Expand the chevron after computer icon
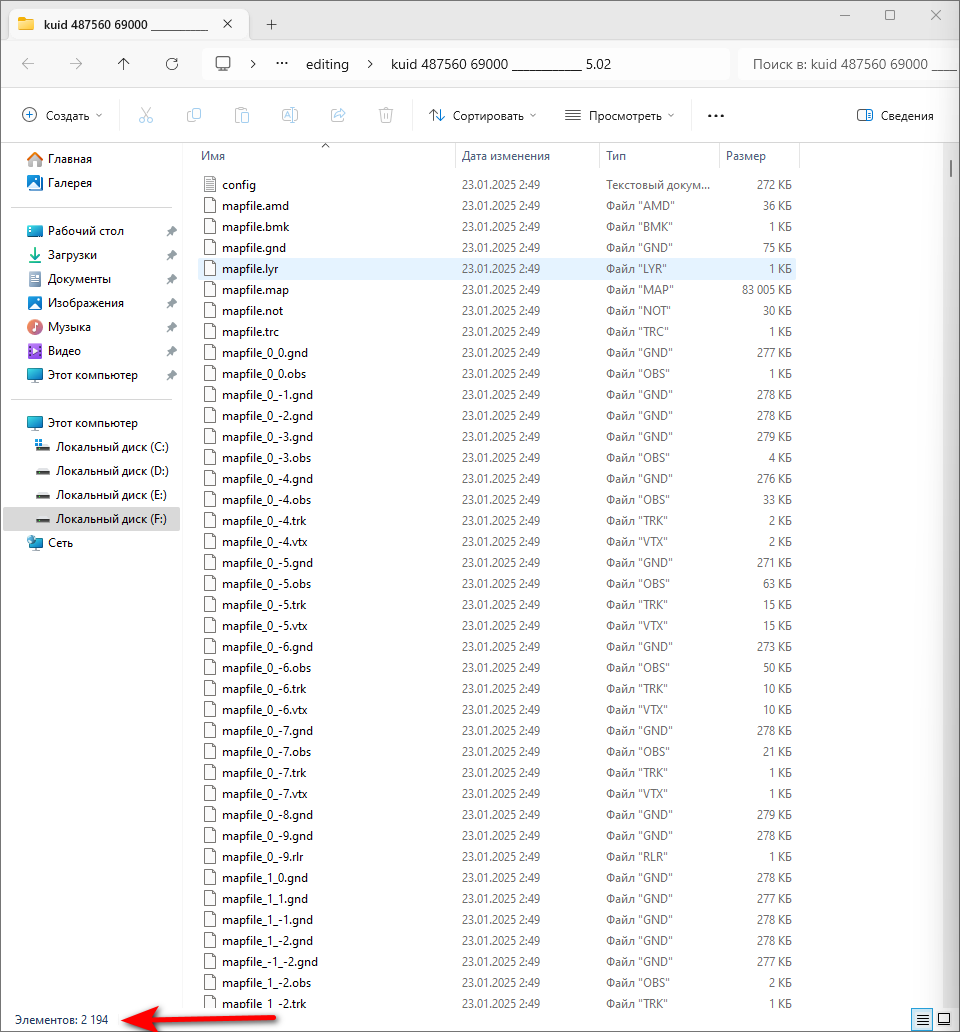Image resolution: width=960 pixels, height=1032 pixels. point(253,64)
